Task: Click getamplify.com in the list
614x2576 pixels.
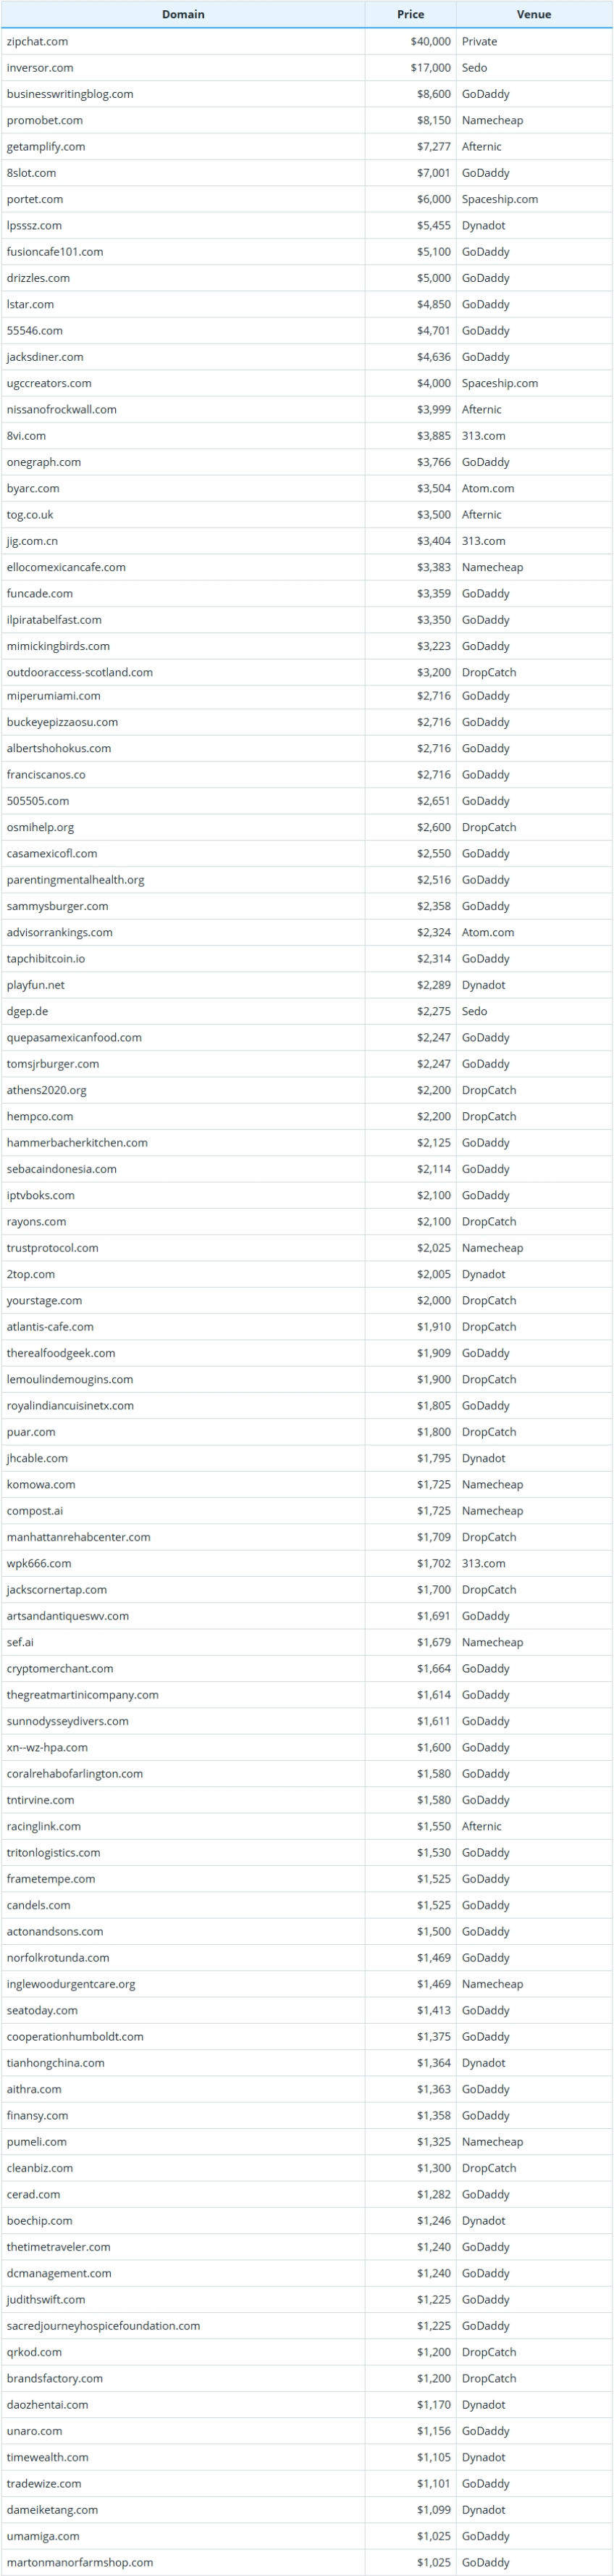Action: (46, 146)
